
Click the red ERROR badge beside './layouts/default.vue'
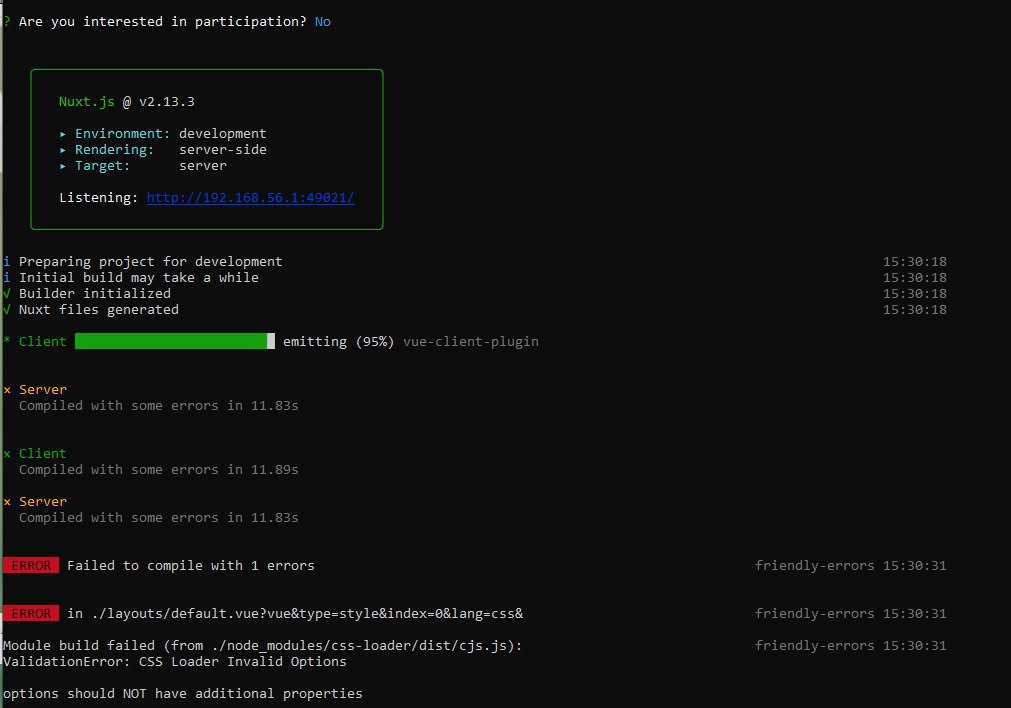point(30,613)
